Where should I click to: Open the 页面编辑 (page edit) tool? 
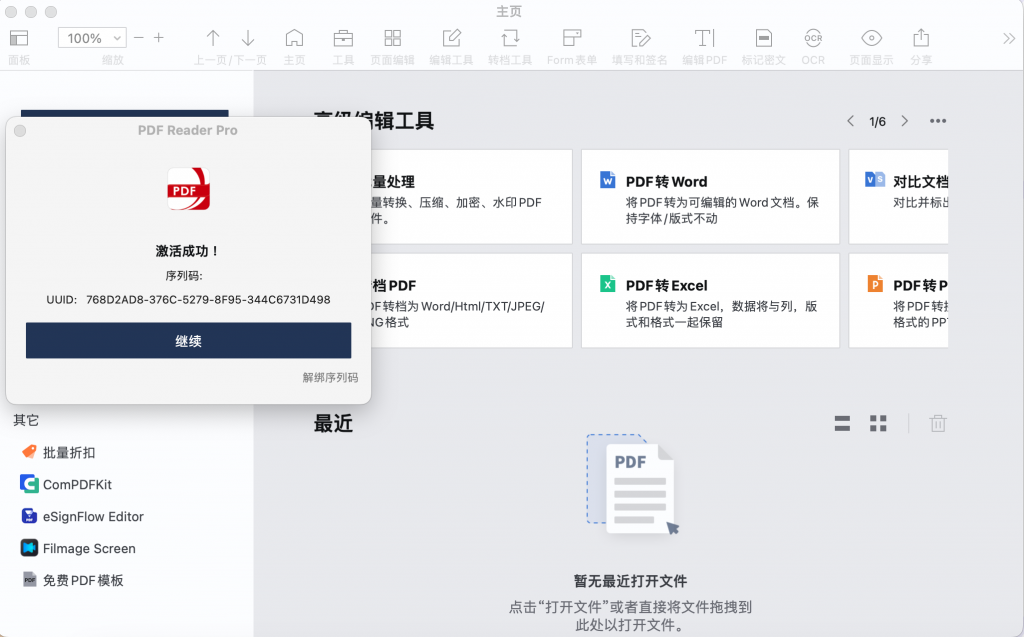(x=392, y=40)
